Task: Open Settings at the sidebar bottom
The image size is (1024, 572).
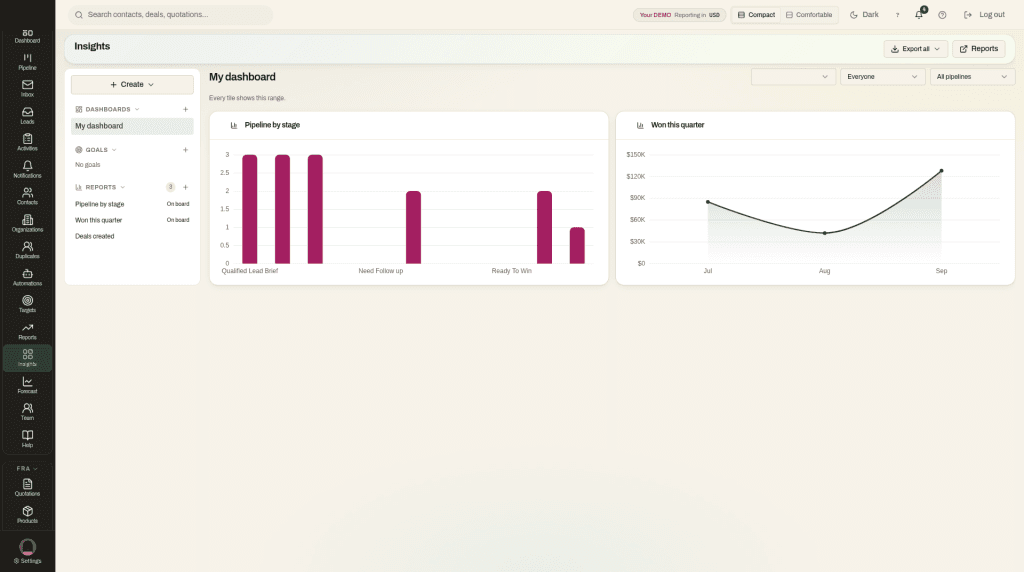Action: (x=27, y=552)
